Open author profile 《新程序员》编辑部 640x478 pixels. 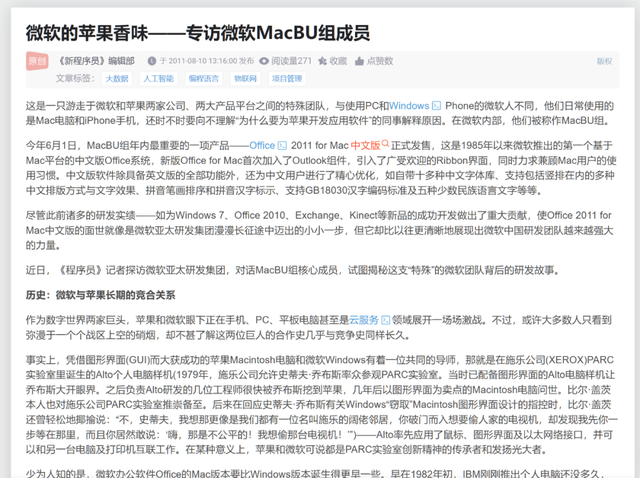click(98, 60)
